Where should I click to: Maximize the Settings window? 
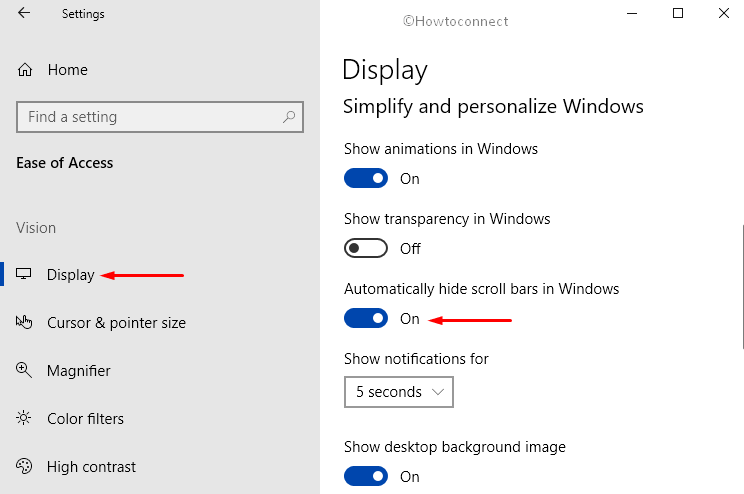[678, 13]
